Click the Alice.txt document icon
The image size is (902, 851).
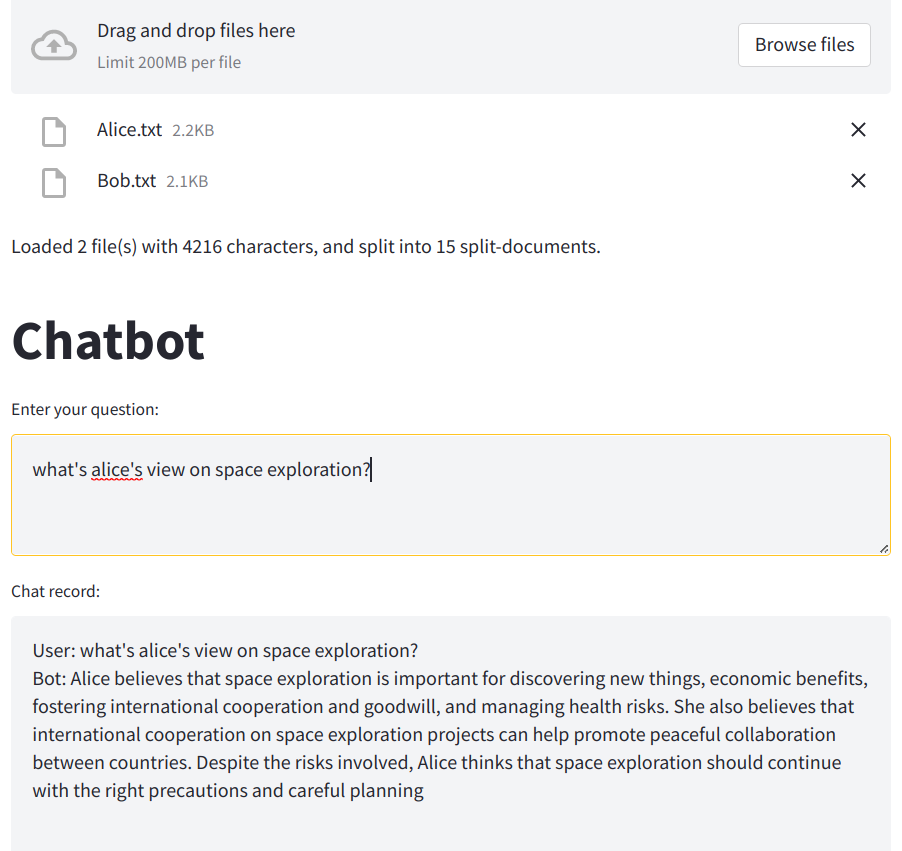pyautogui.click(x=53, y=131)
